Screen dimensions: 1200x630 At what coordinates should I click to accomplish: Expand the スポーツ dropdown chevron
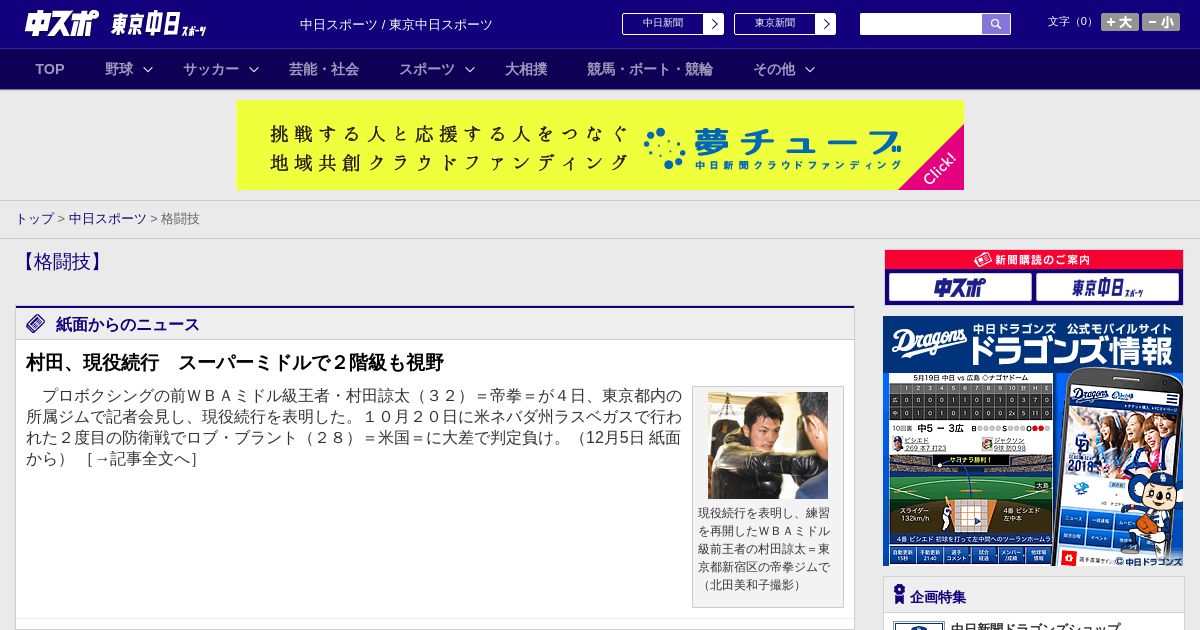click(470, 69)
